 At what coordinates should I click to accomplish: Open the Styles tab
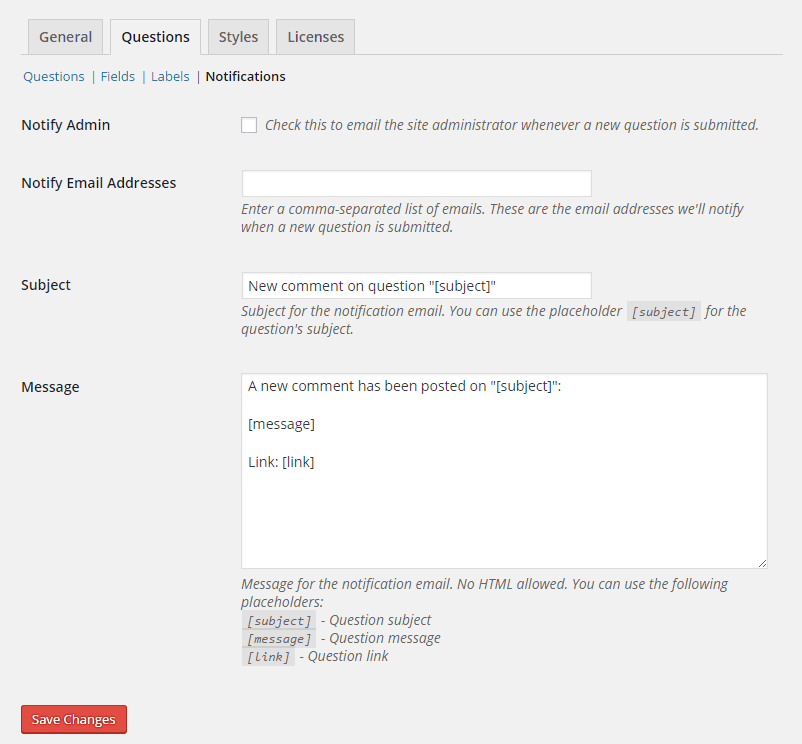point(238,37)
